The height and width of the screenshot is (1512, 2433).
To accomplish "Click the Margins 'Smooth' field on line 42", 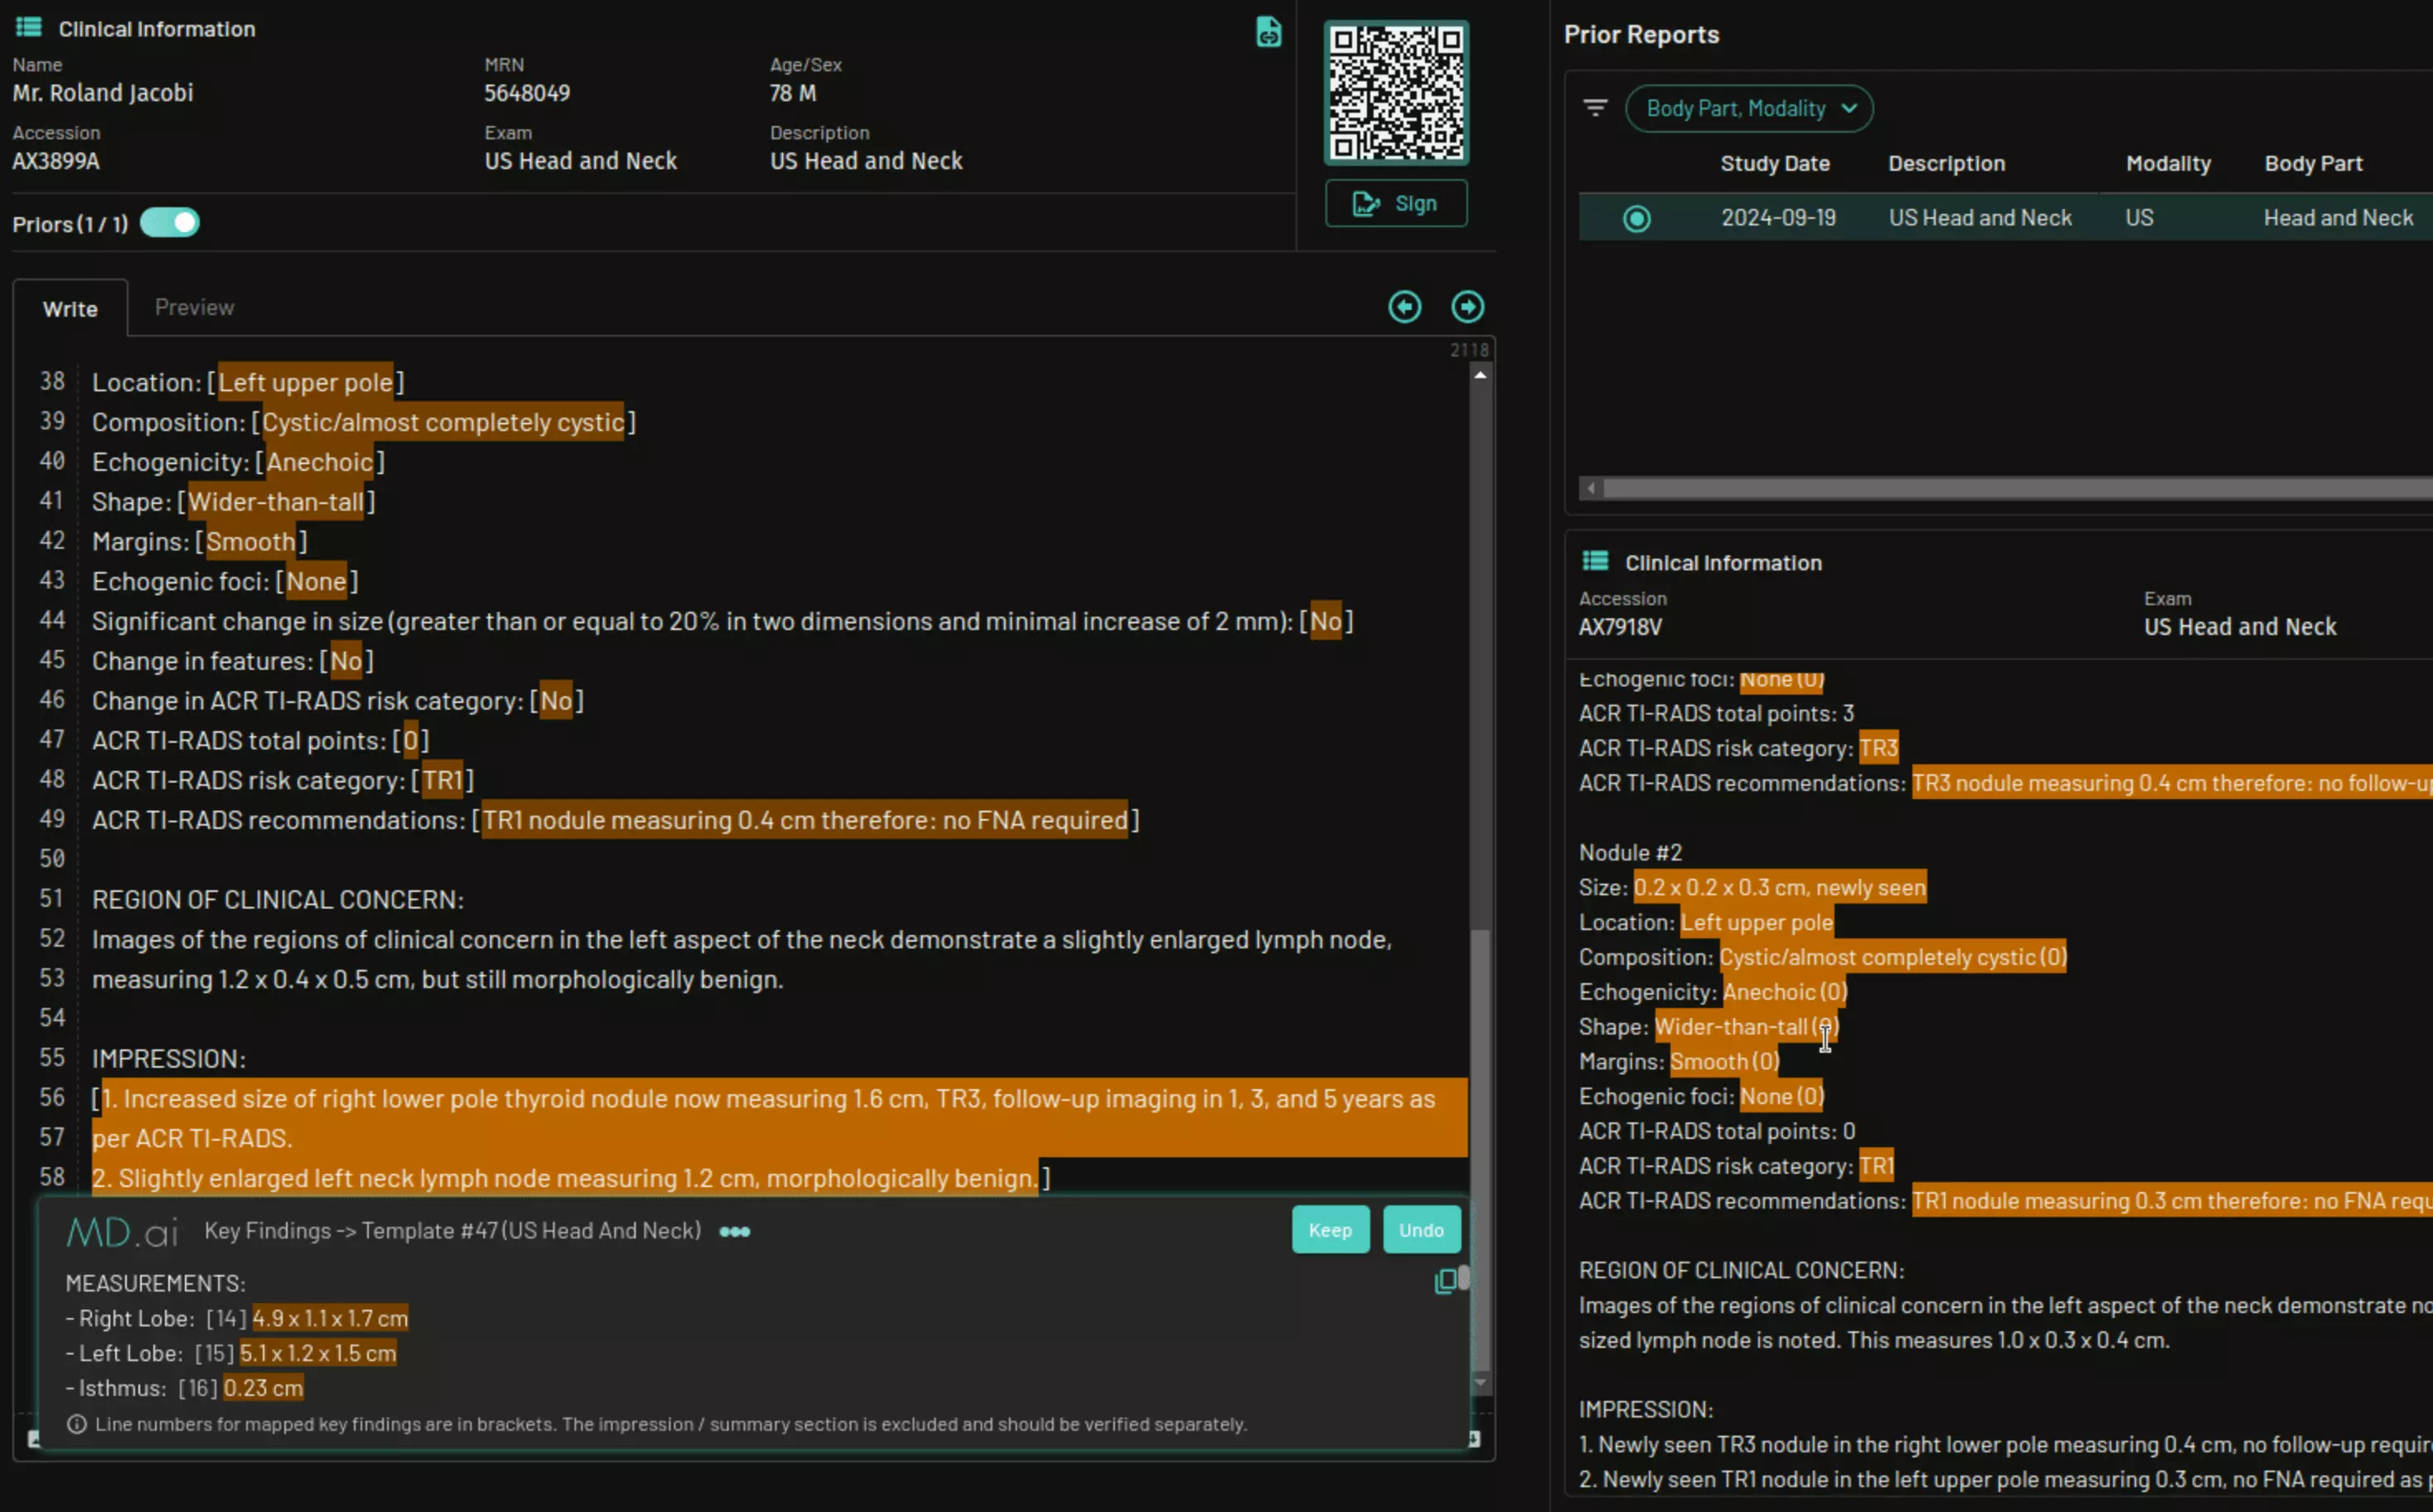I will pos(251,542).
